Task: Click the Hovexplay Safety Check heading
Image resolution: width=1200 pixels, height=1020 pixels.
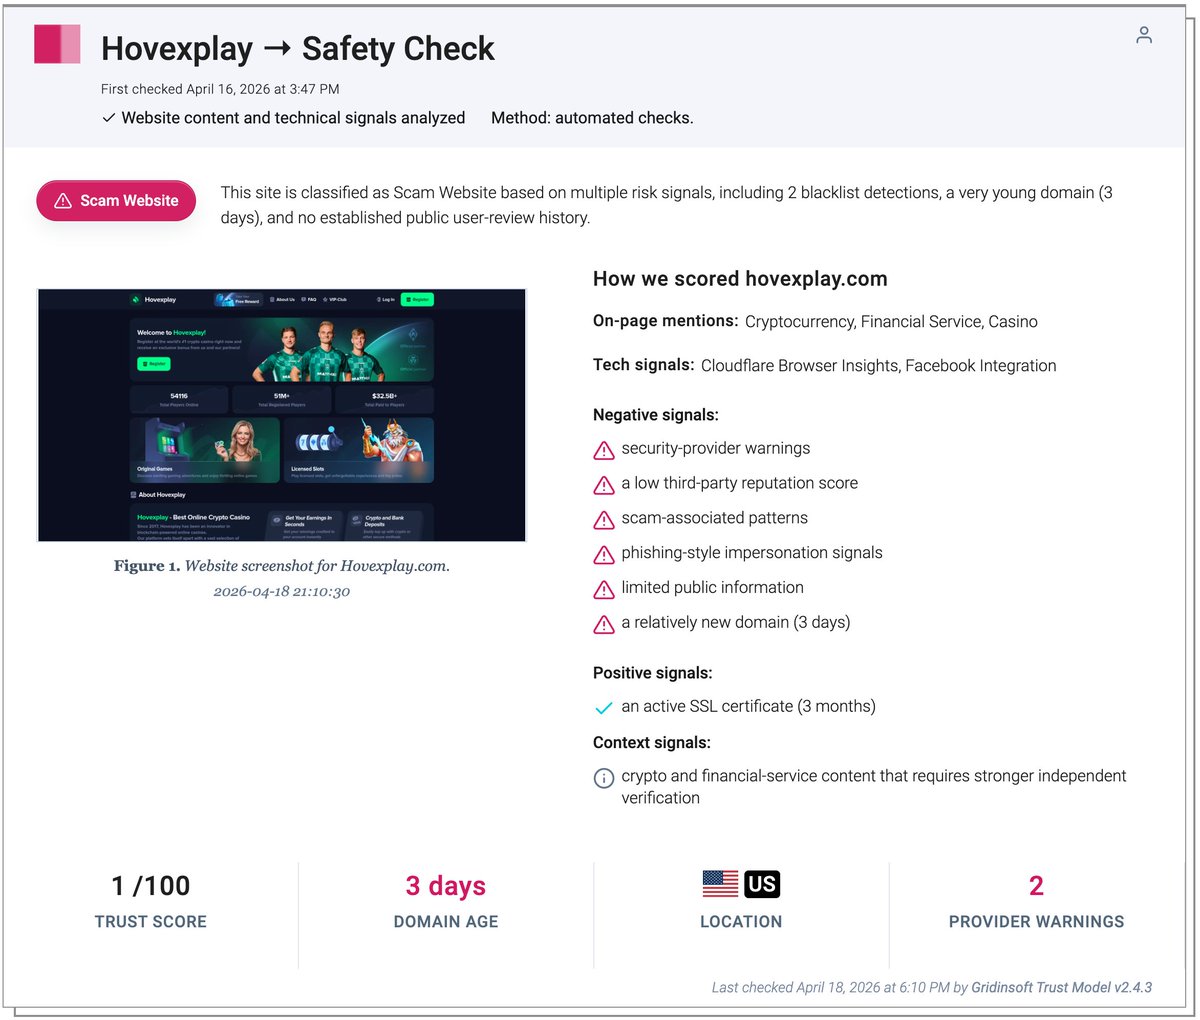Action: (x=298, y=48)
